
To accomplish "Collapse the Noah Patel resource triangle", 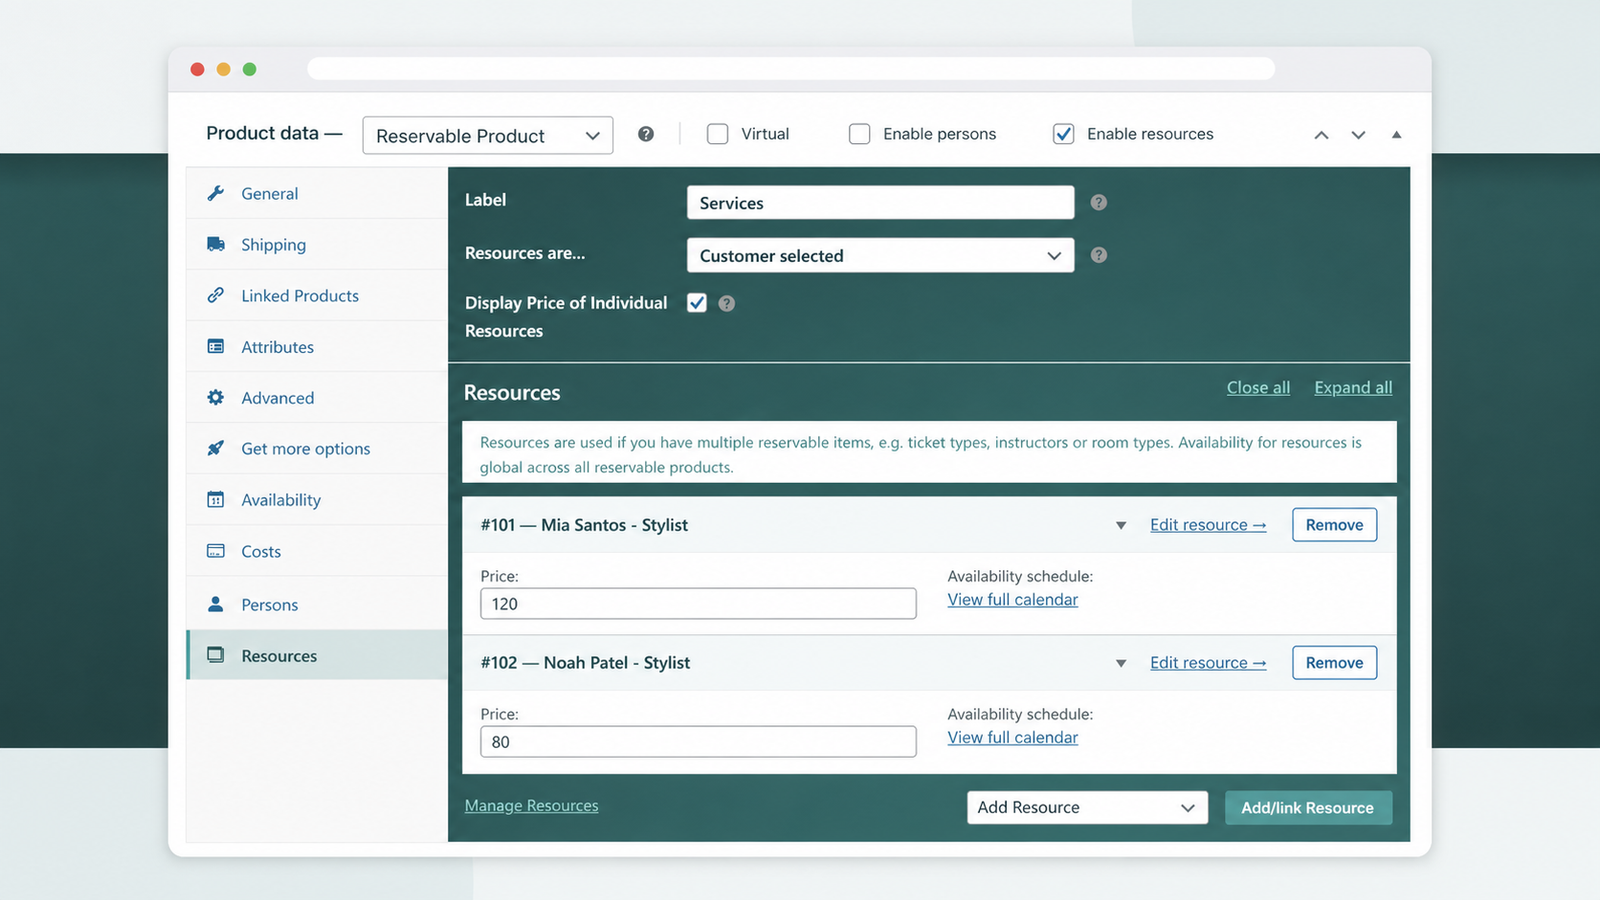I will click(1121, 663).
